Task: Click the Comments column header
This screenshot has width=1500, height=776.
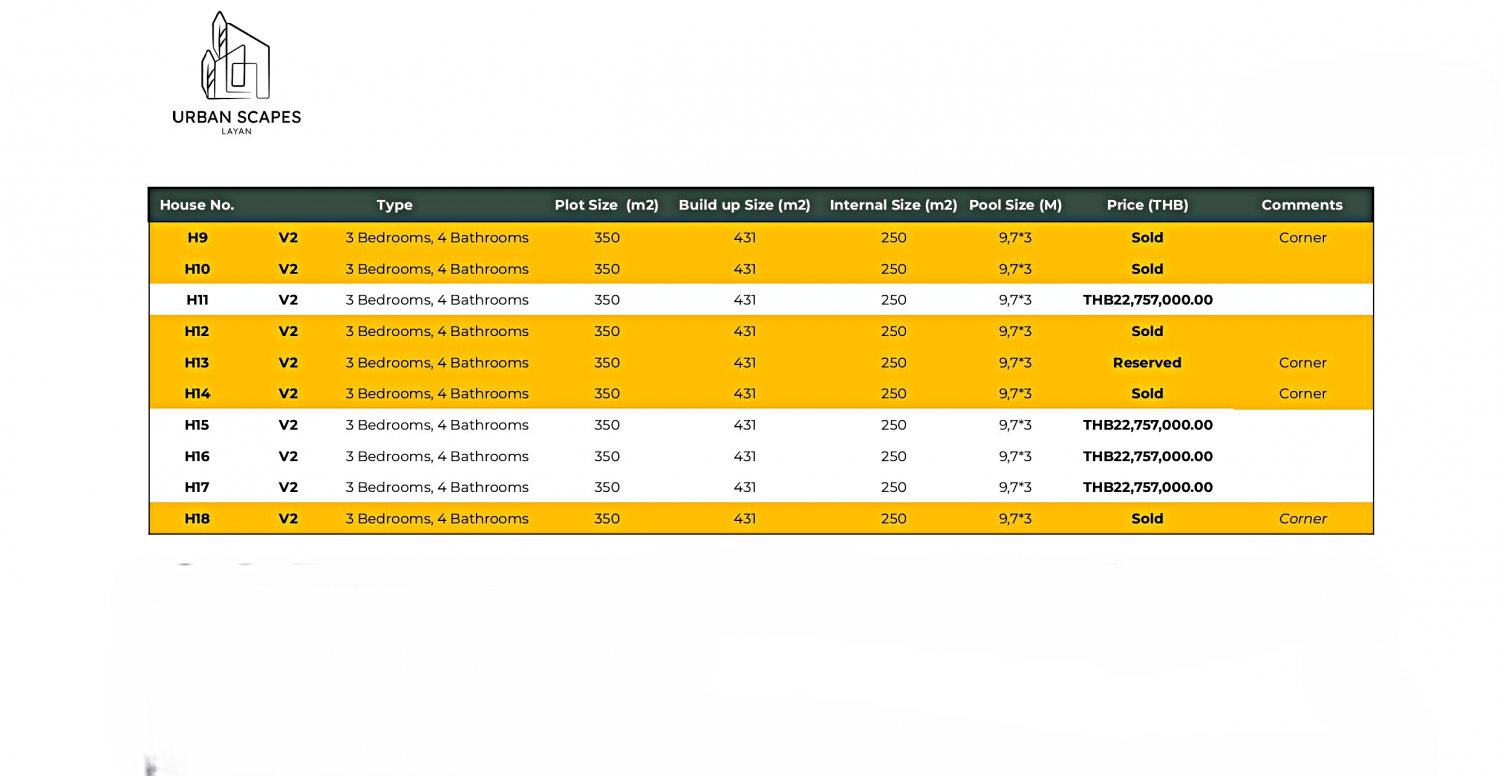Action: coord(1302,205)
